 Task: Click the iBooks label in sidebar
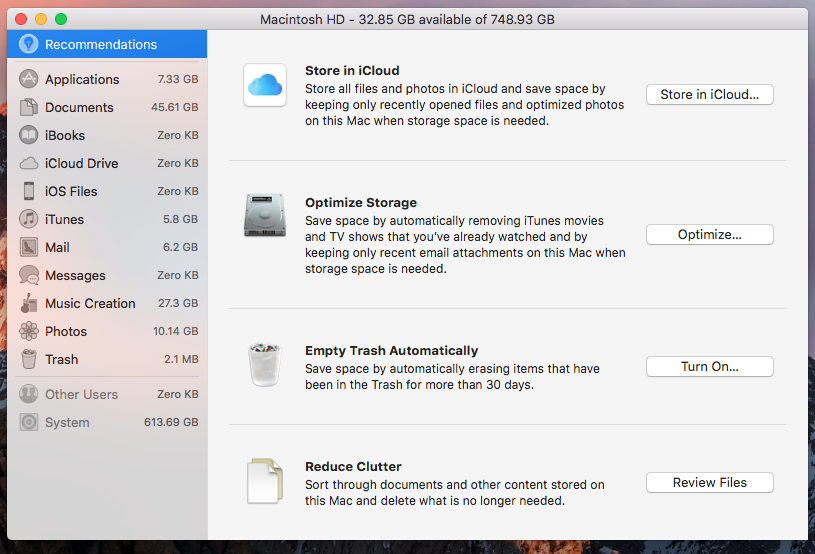point(64,136)
